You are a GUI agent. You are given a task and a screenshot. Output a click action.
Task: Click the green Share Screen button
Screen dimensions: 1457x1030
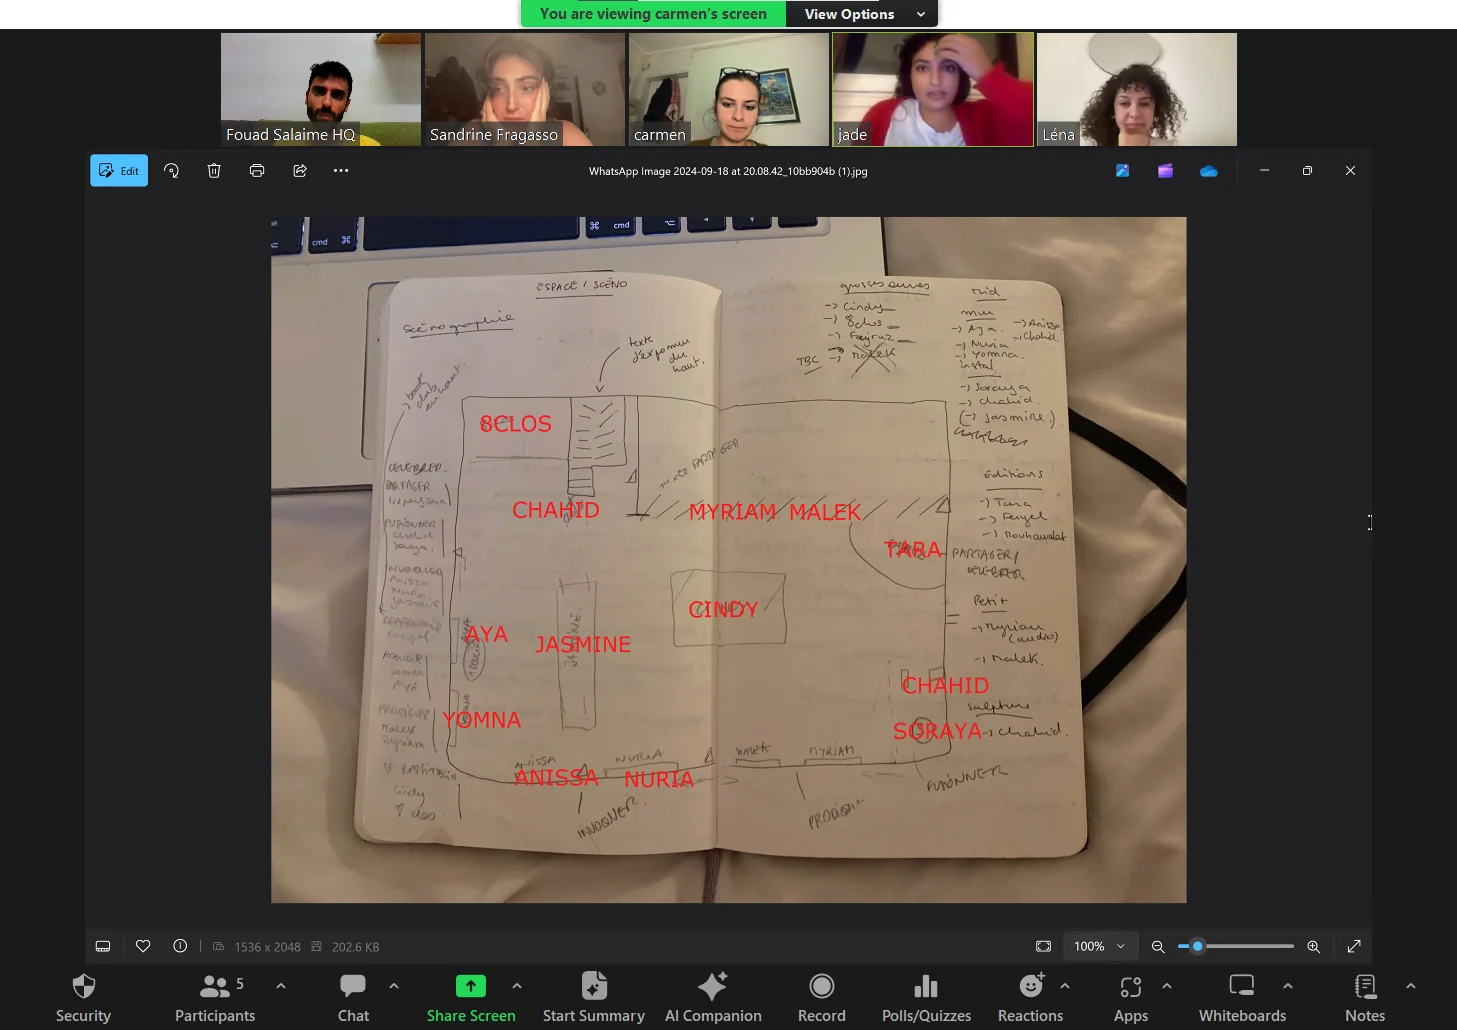click(x=471, y=998)
